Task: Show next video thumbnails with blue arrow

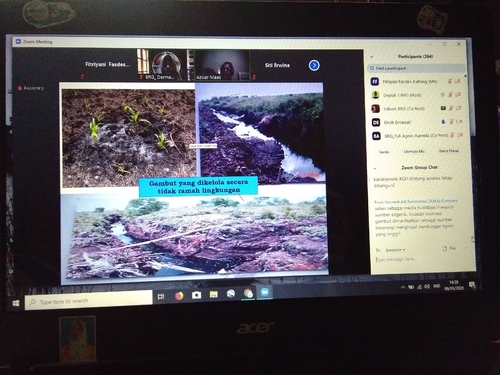Action: click(x=314, y=65)
